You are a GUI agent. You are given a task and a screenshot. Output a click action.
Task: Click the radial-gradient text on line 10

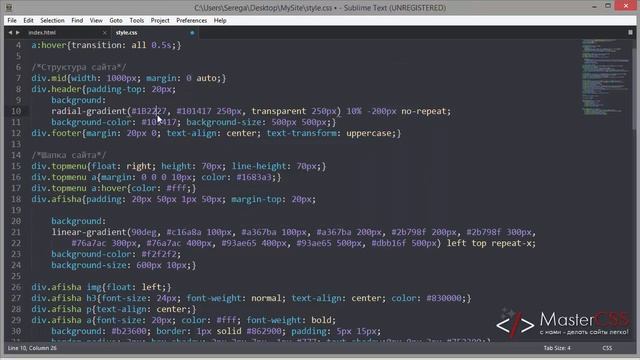pos(89,111)
